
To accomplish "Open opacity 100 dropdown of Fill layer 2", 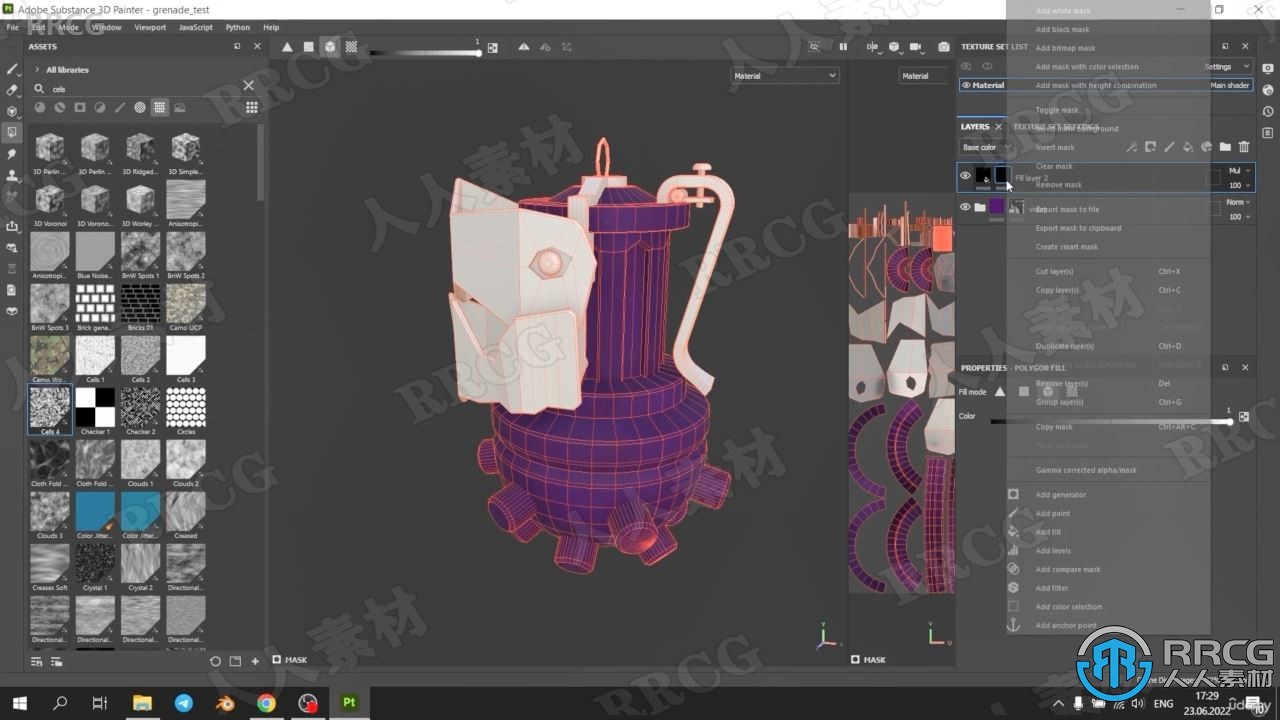I will click(1239, 185).
